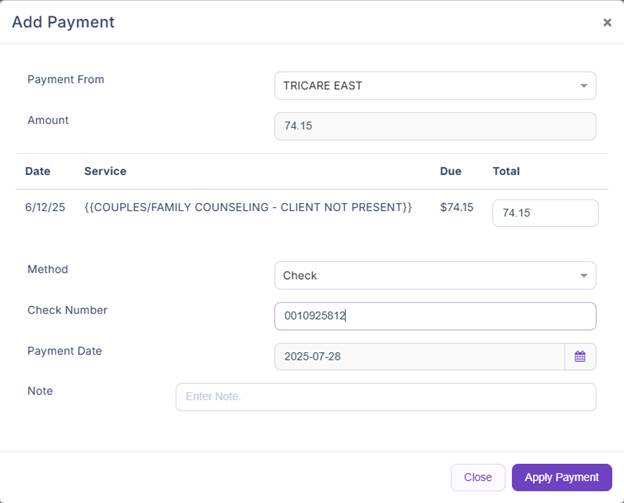Screen dimensions: 624x503
Task: Open the Payment Date calendar picker icon
Action: (580, 356)
